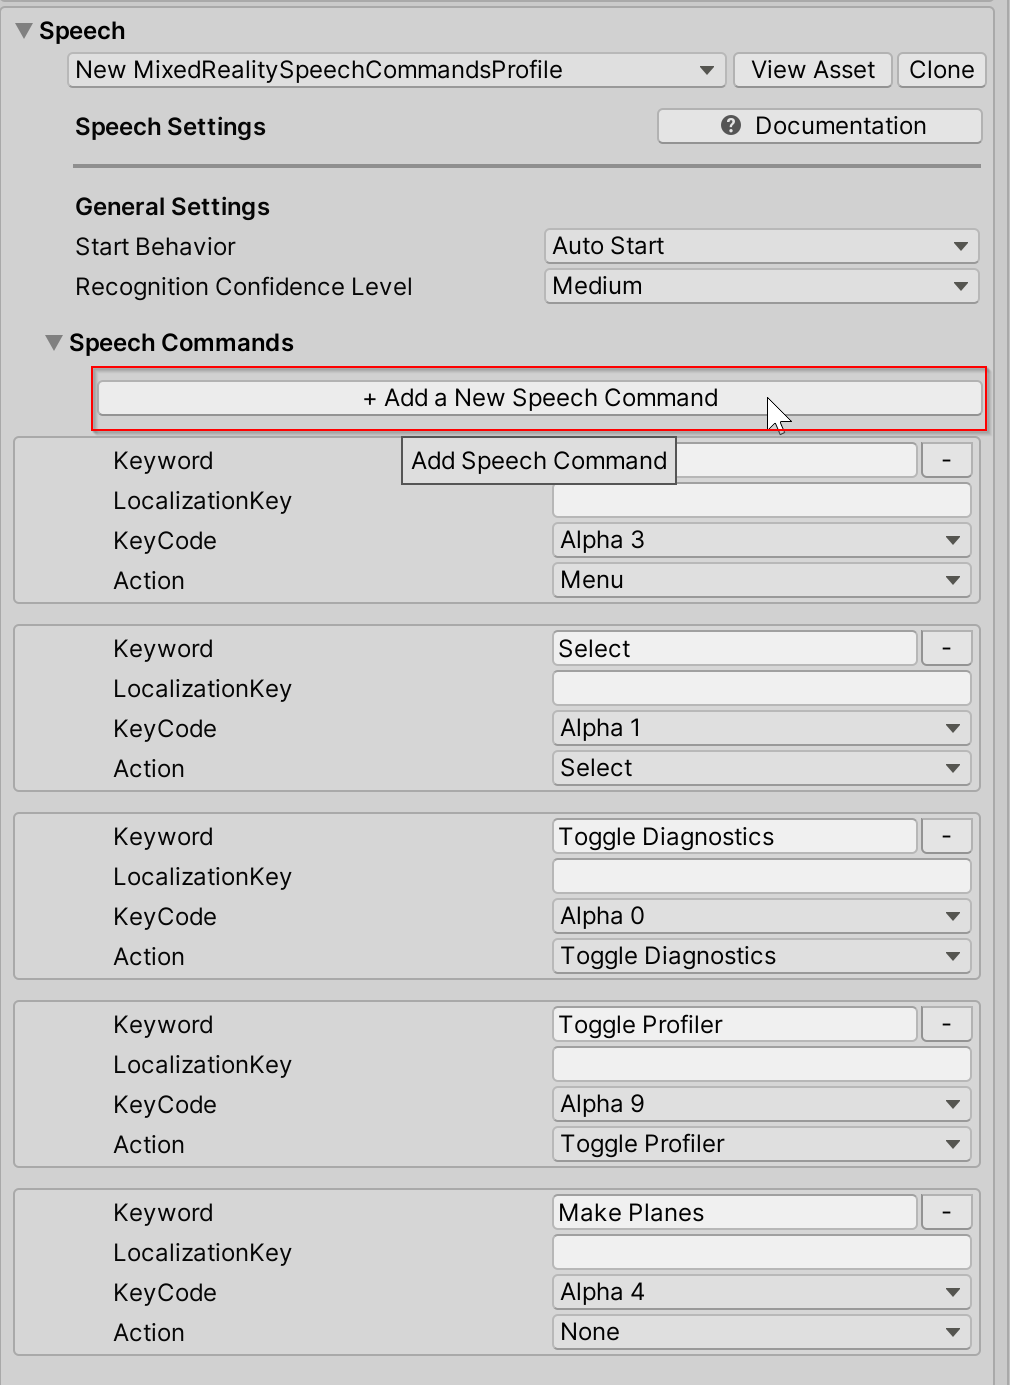The image size is (1010, 1385).
Task: Click LocalizationKey field under Toggle Diagnostics
Action: (762, 876)
